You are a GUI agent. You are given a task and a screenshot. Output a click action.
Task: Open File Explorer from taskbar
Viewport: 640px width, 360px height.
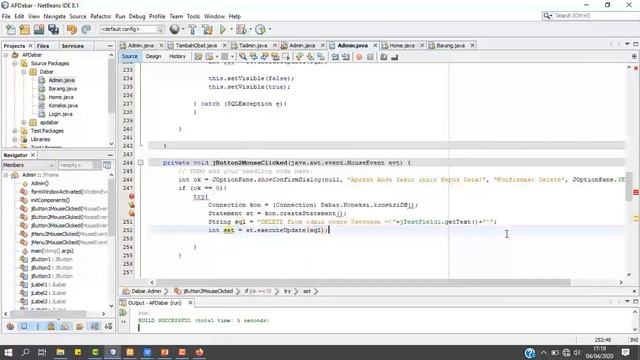[60, 352]
